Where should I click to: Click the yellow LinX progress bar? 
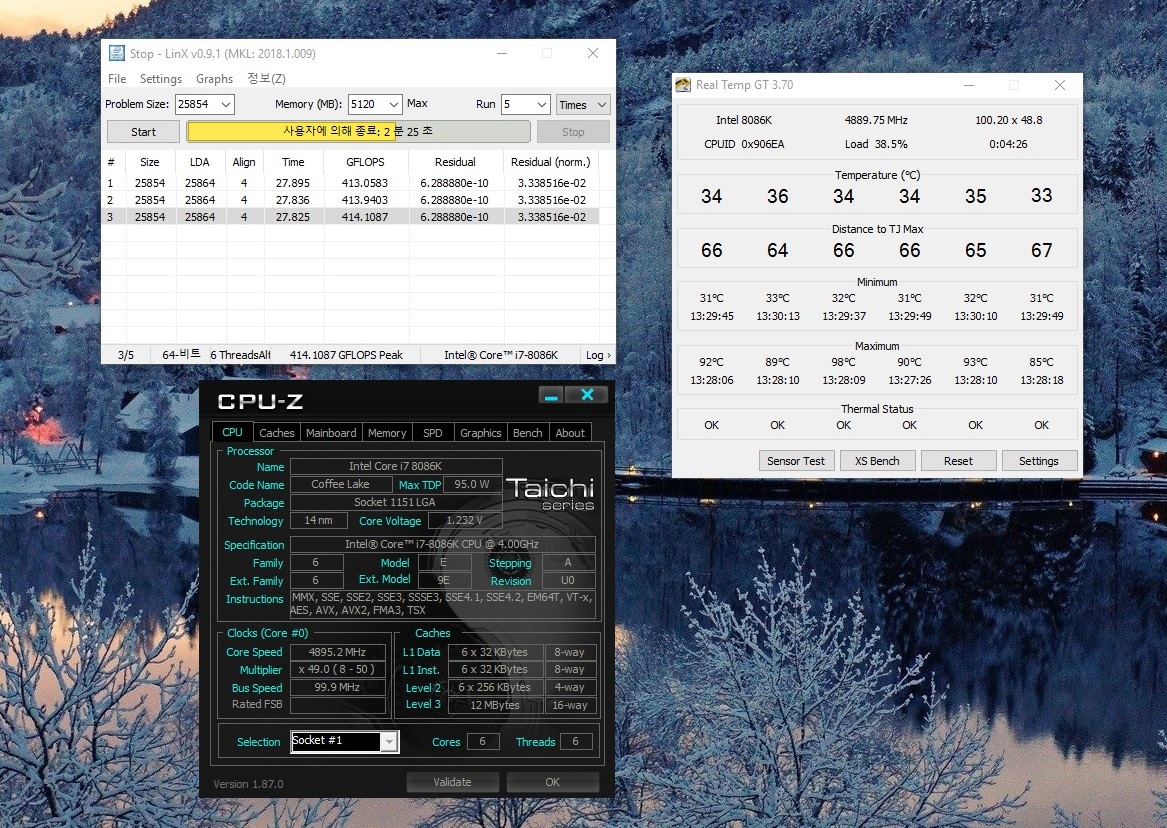point(358,132)
